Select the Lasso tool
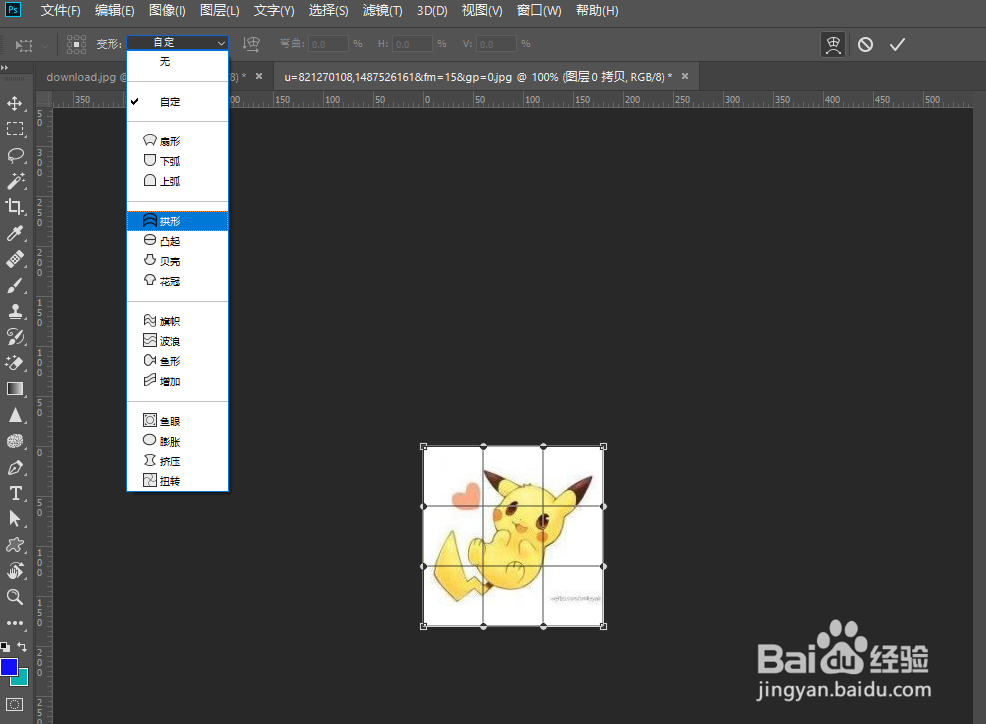The height and width of the screenshot is (724, 986). pyautogui.click(x=15, y=155)
